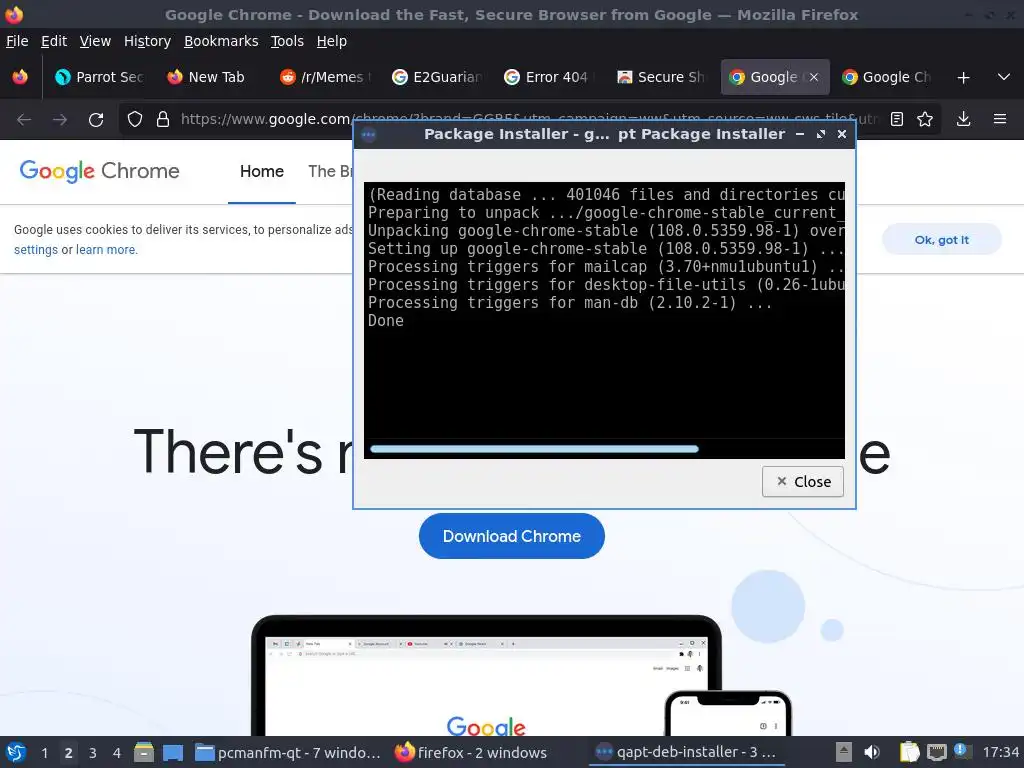Click the Firefox View icon
The width and height of the screenshot is (1024, 768).
[x=20, y=77]
